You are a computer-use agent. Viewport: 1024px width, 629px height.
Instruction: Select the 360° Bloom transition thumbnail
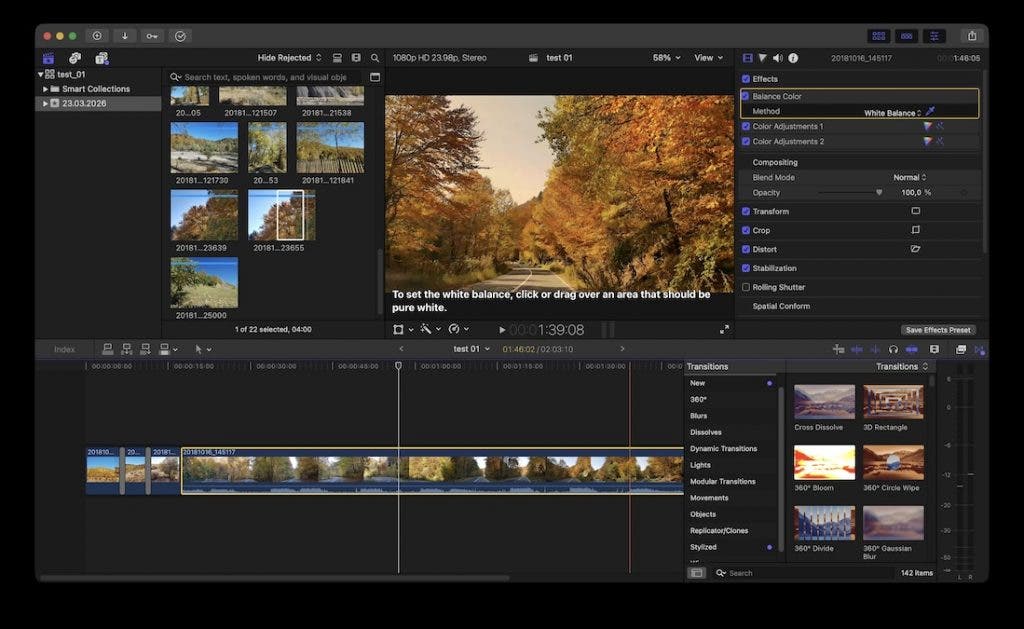point(824,462)
